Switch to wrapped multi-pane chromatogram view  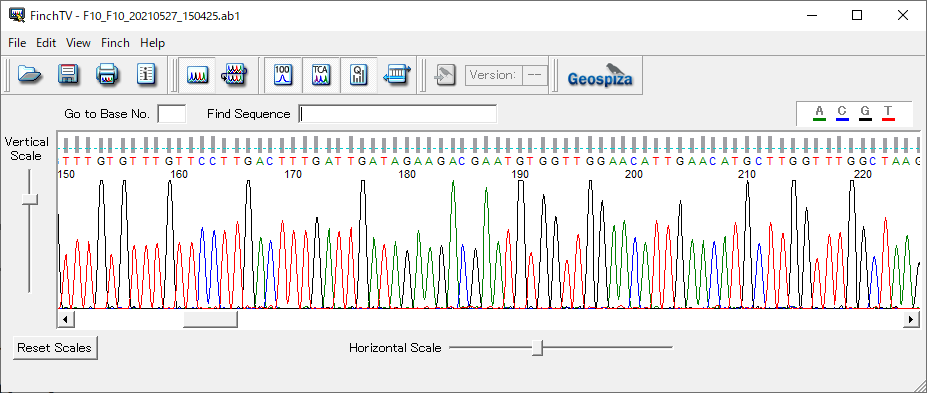[x=234, y=75]
